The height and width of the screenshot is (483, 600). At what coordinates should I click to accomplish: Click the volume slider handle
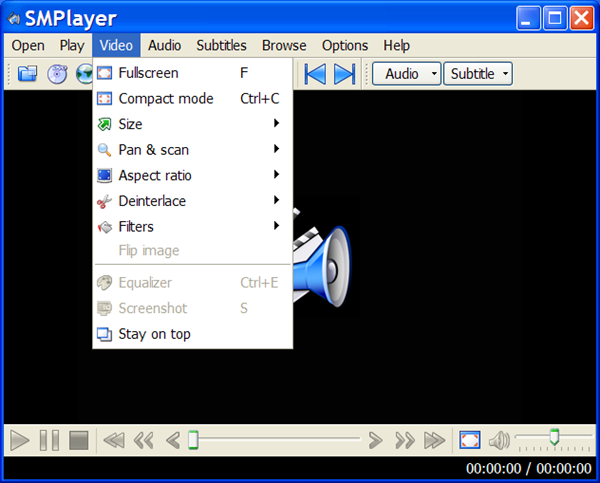(x=554, y=437)
